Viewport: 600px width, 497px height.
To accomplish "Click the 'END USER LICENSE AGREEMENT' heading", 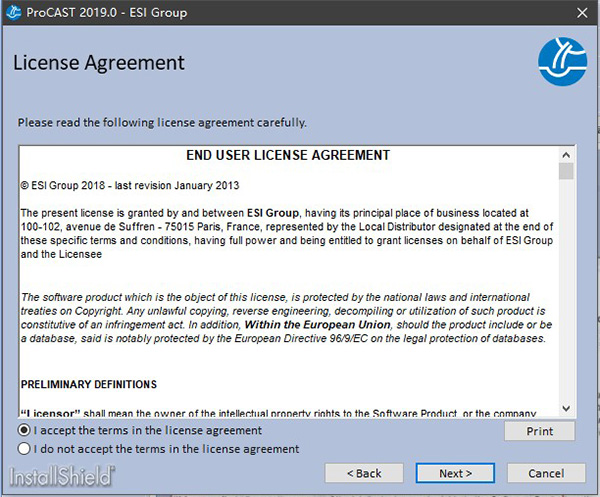I will [x=288, y=155].
